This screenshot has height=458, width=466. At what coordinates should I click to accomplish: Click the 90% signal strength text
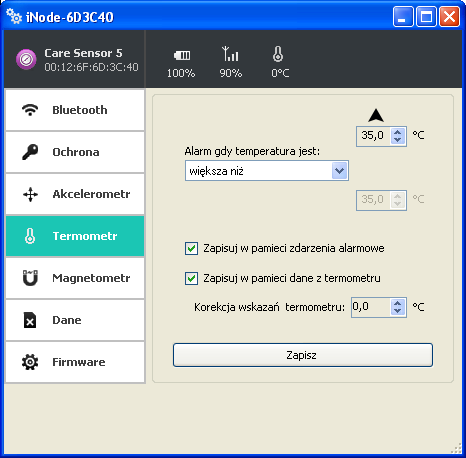click(x=231, y=73)
